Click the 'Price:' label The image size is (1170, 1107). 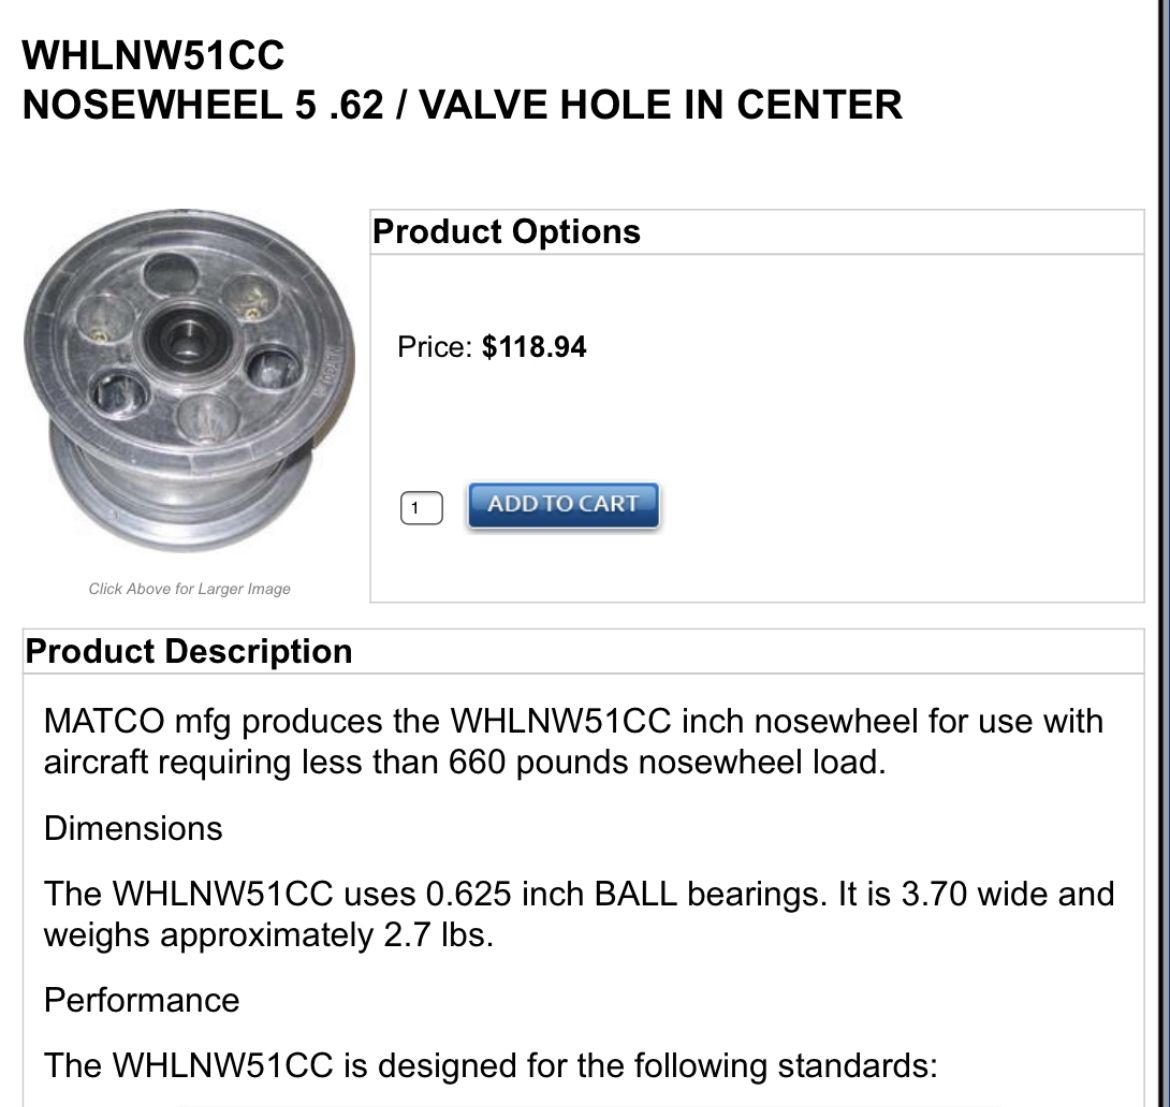point(435,348)
